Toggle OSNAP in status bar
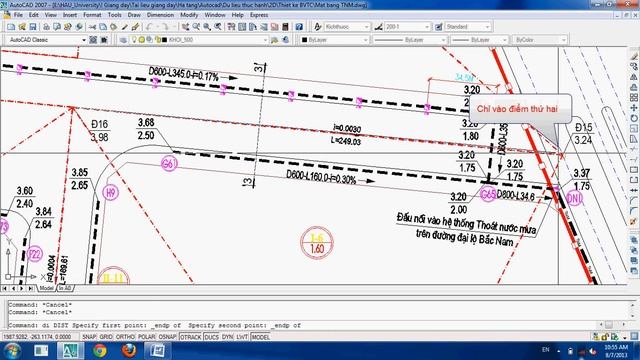The width and height of the screenshot is (640, 360). (x=167, y=337)
